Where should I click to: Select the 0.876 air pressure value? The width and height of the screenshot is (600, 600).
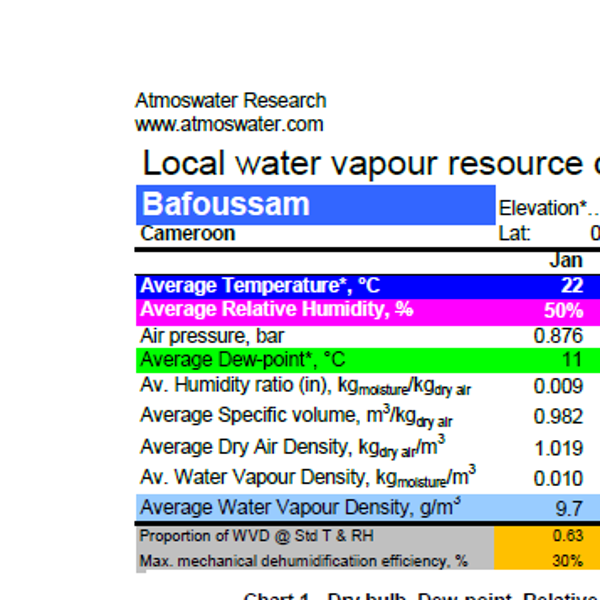pyautogui.click(x=558, y=336)
